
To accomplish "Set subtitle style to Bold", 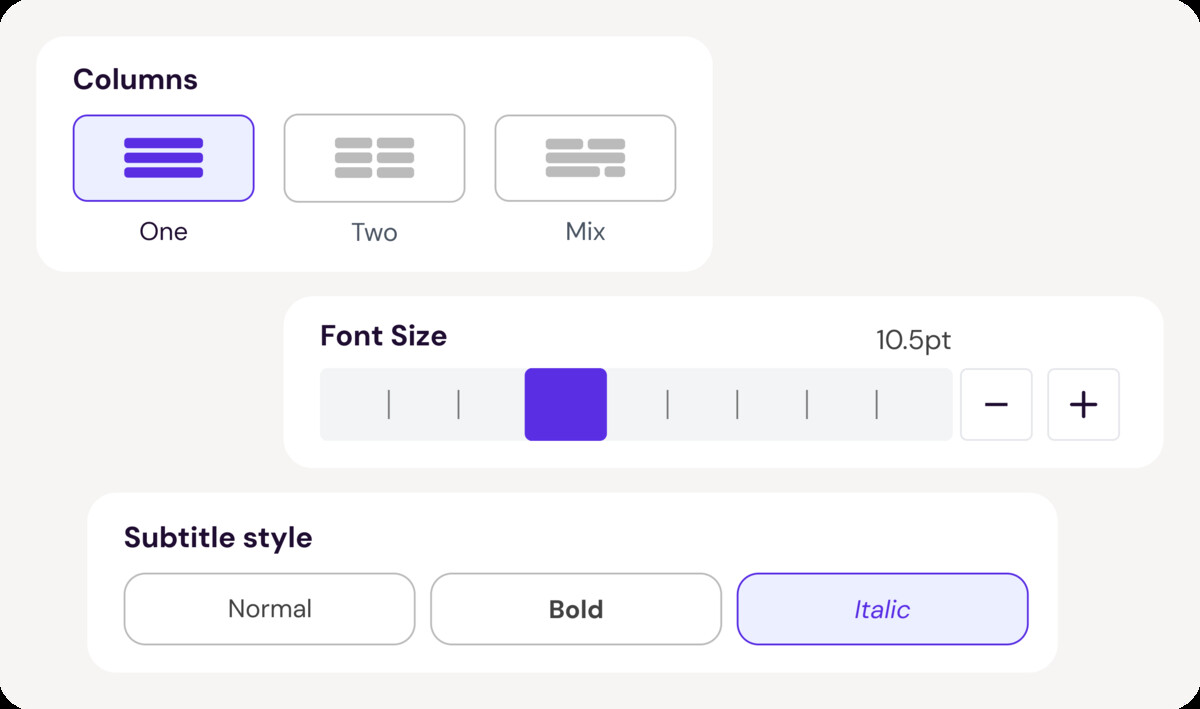I will pyautogui.click(x=576, y=609).
